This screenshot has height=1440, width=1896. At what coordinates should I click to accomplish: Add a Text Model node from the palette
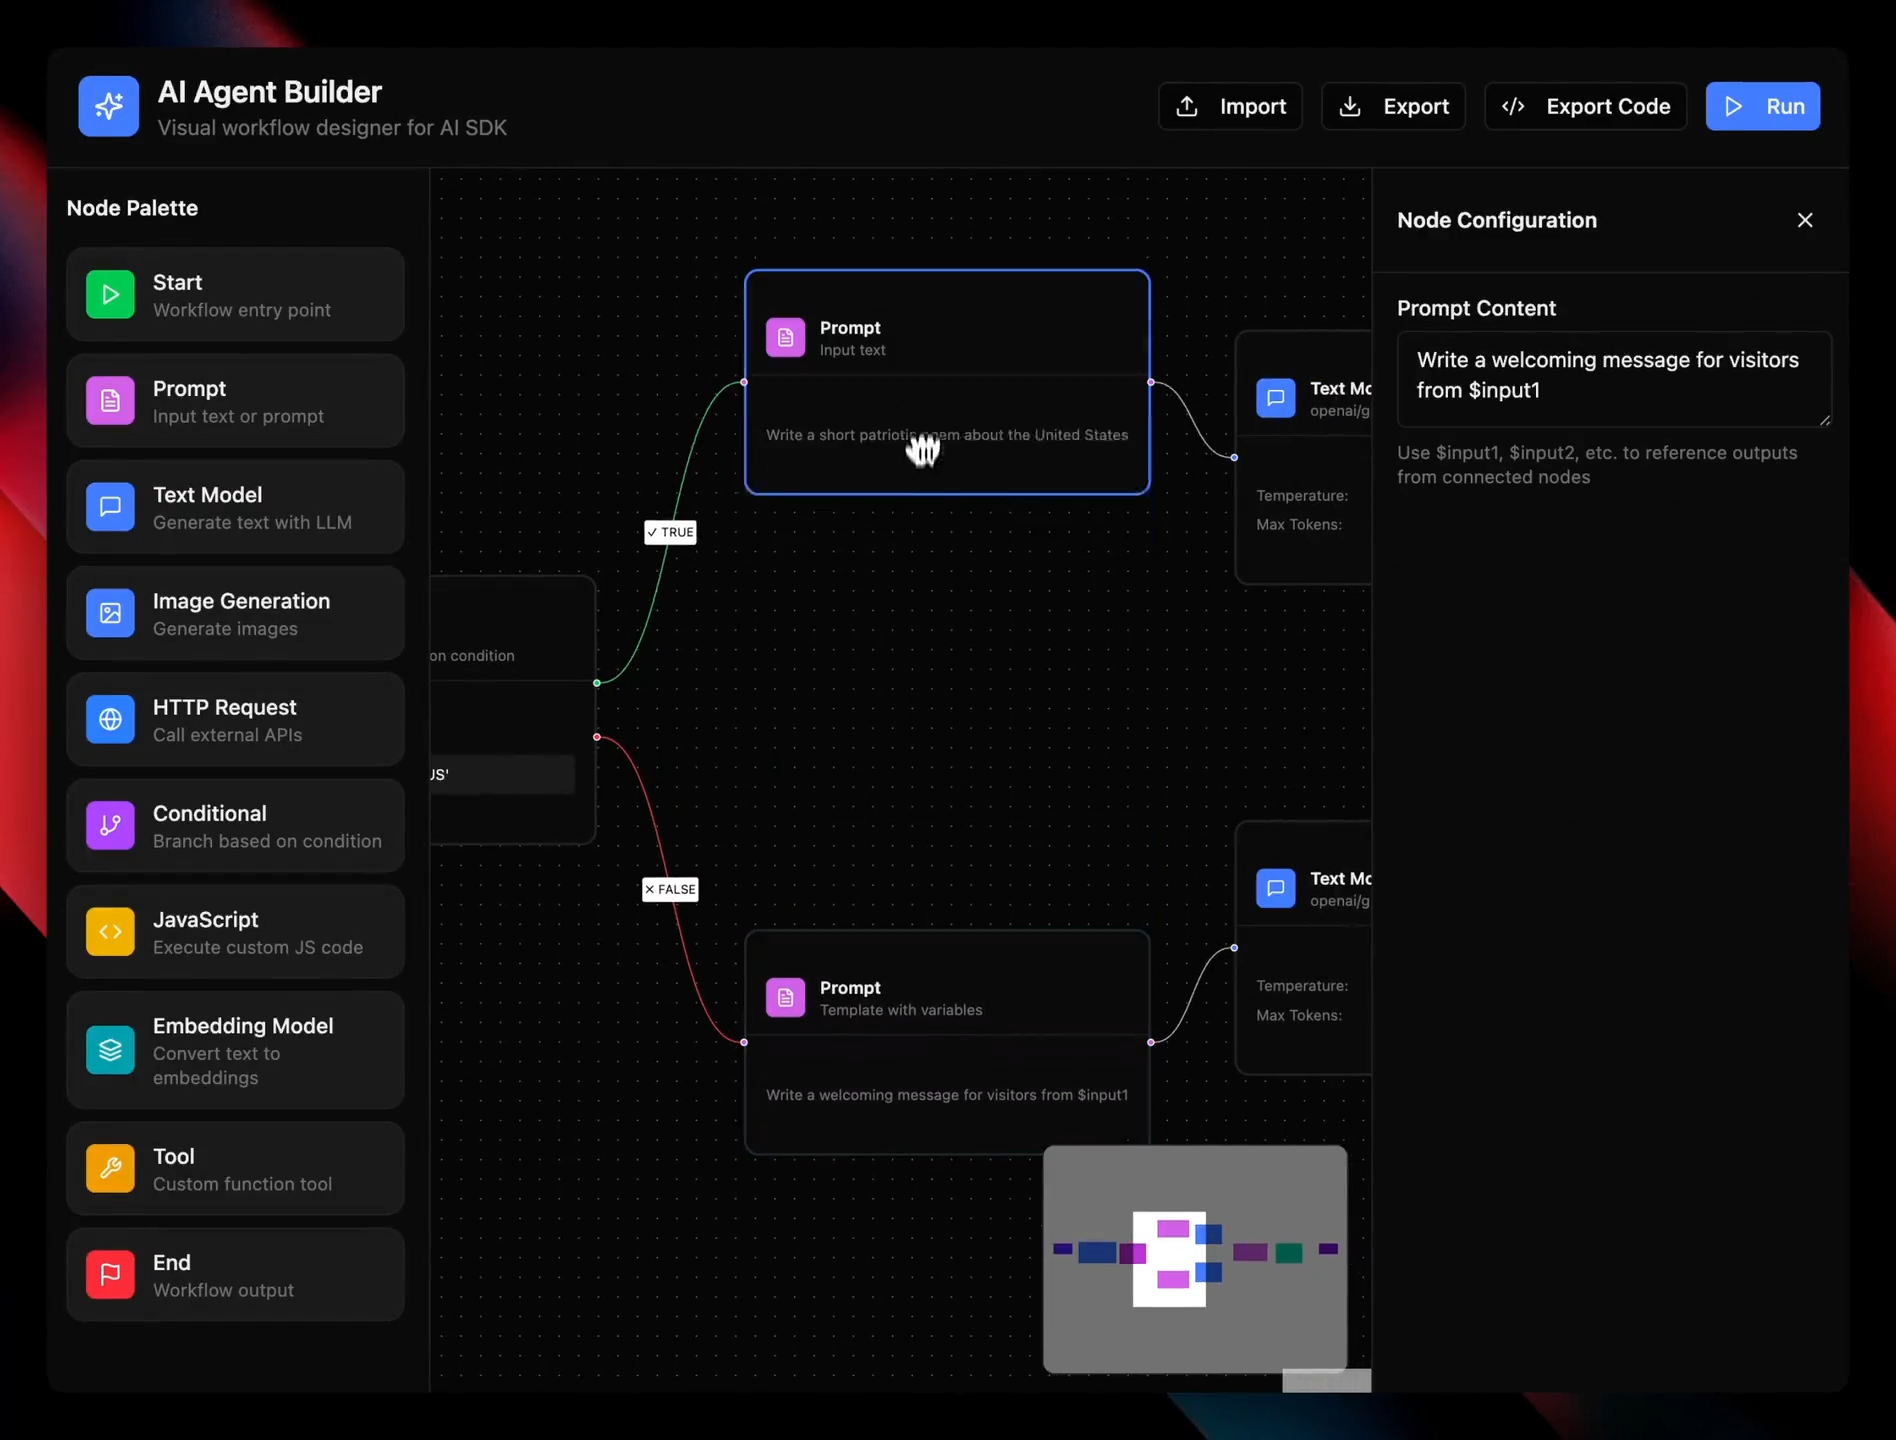[x=235, y=507]
